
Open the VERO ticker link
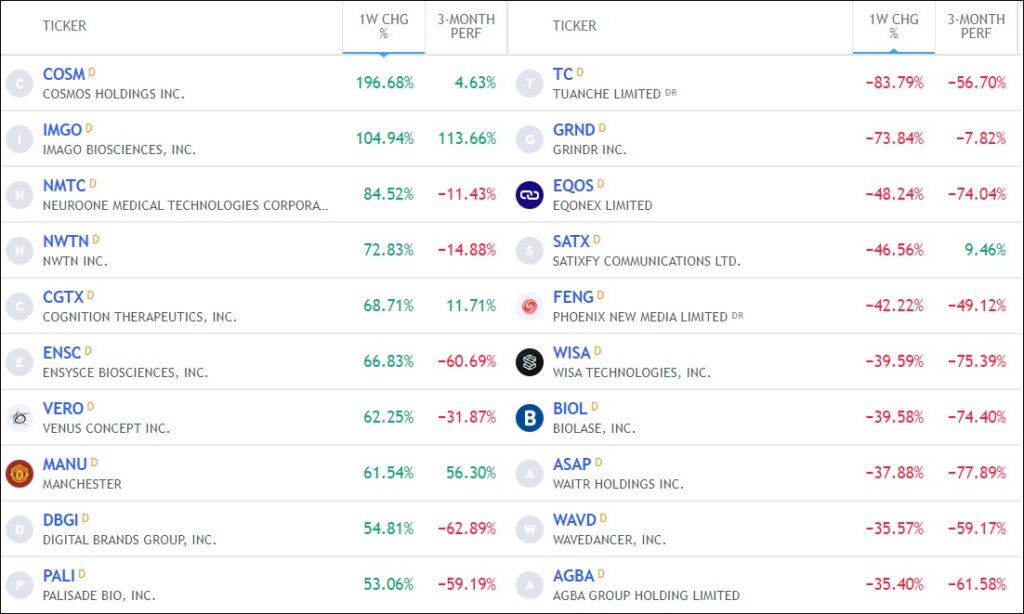tap(63, 409)
